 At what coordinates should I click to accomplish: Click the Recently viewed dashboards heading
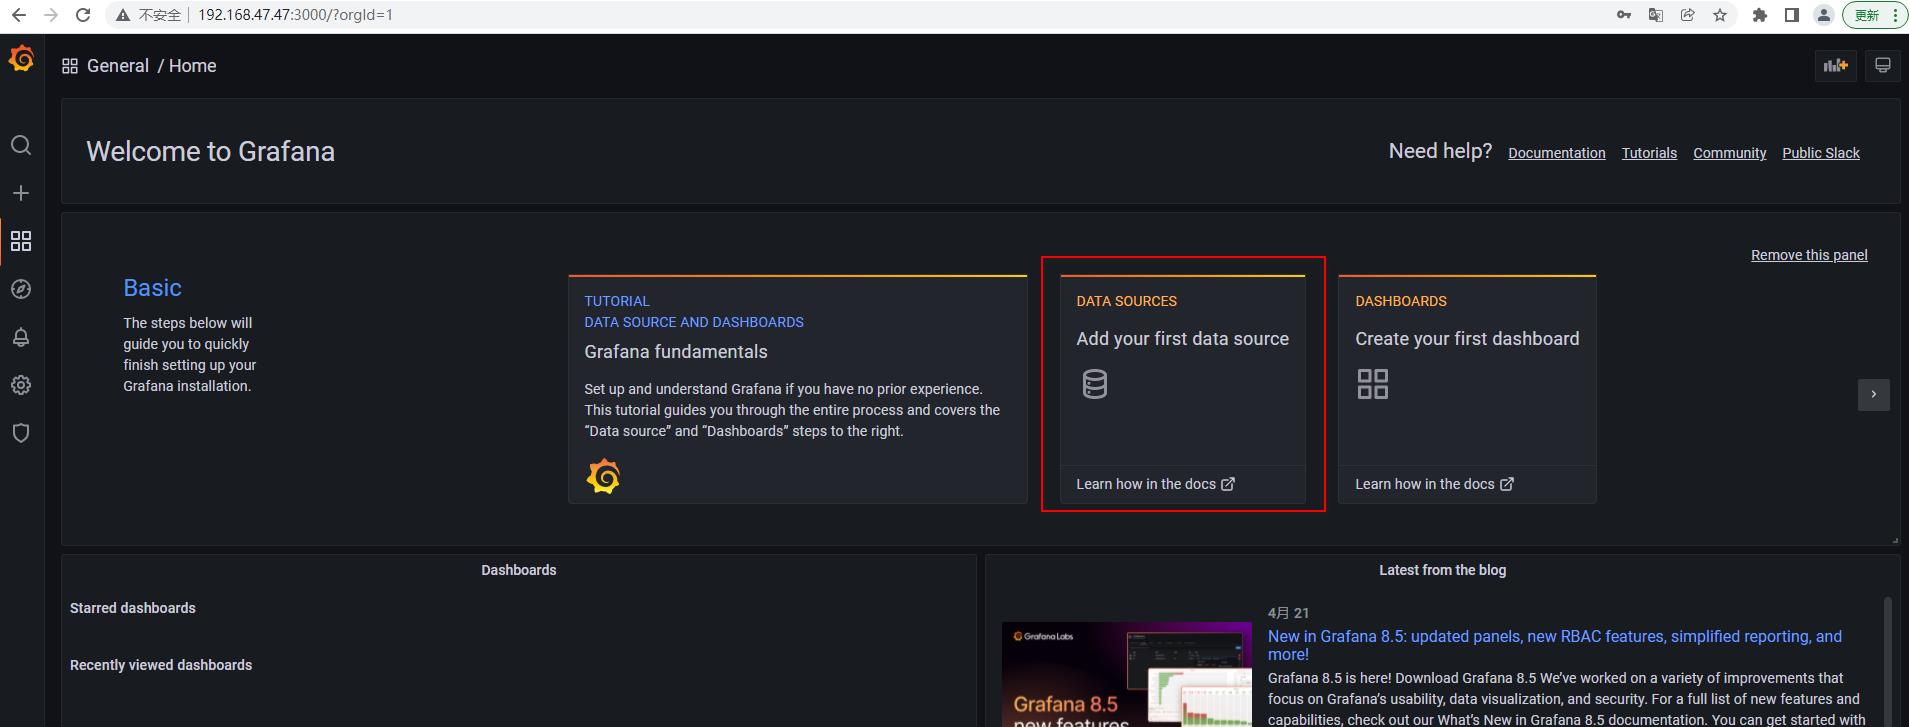161,665
